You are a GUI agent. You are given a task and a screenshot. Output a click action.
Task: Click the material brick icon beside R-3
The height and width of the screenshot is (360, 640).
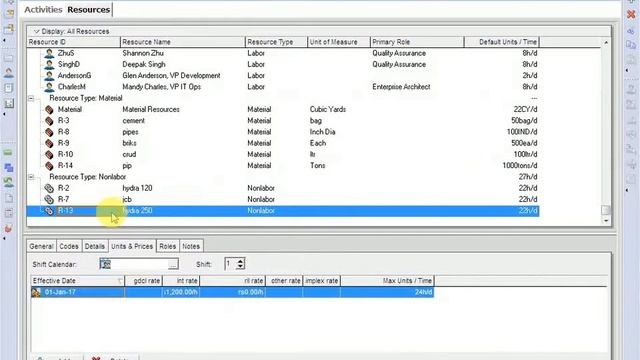click(x=49, y=121)
